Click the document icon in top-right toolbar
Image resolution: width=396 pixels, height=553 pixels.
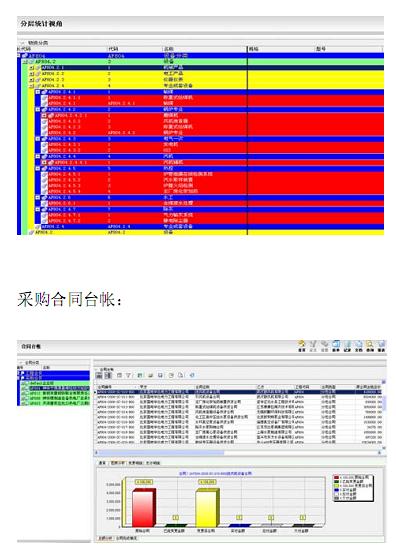[x=358, y=344]
